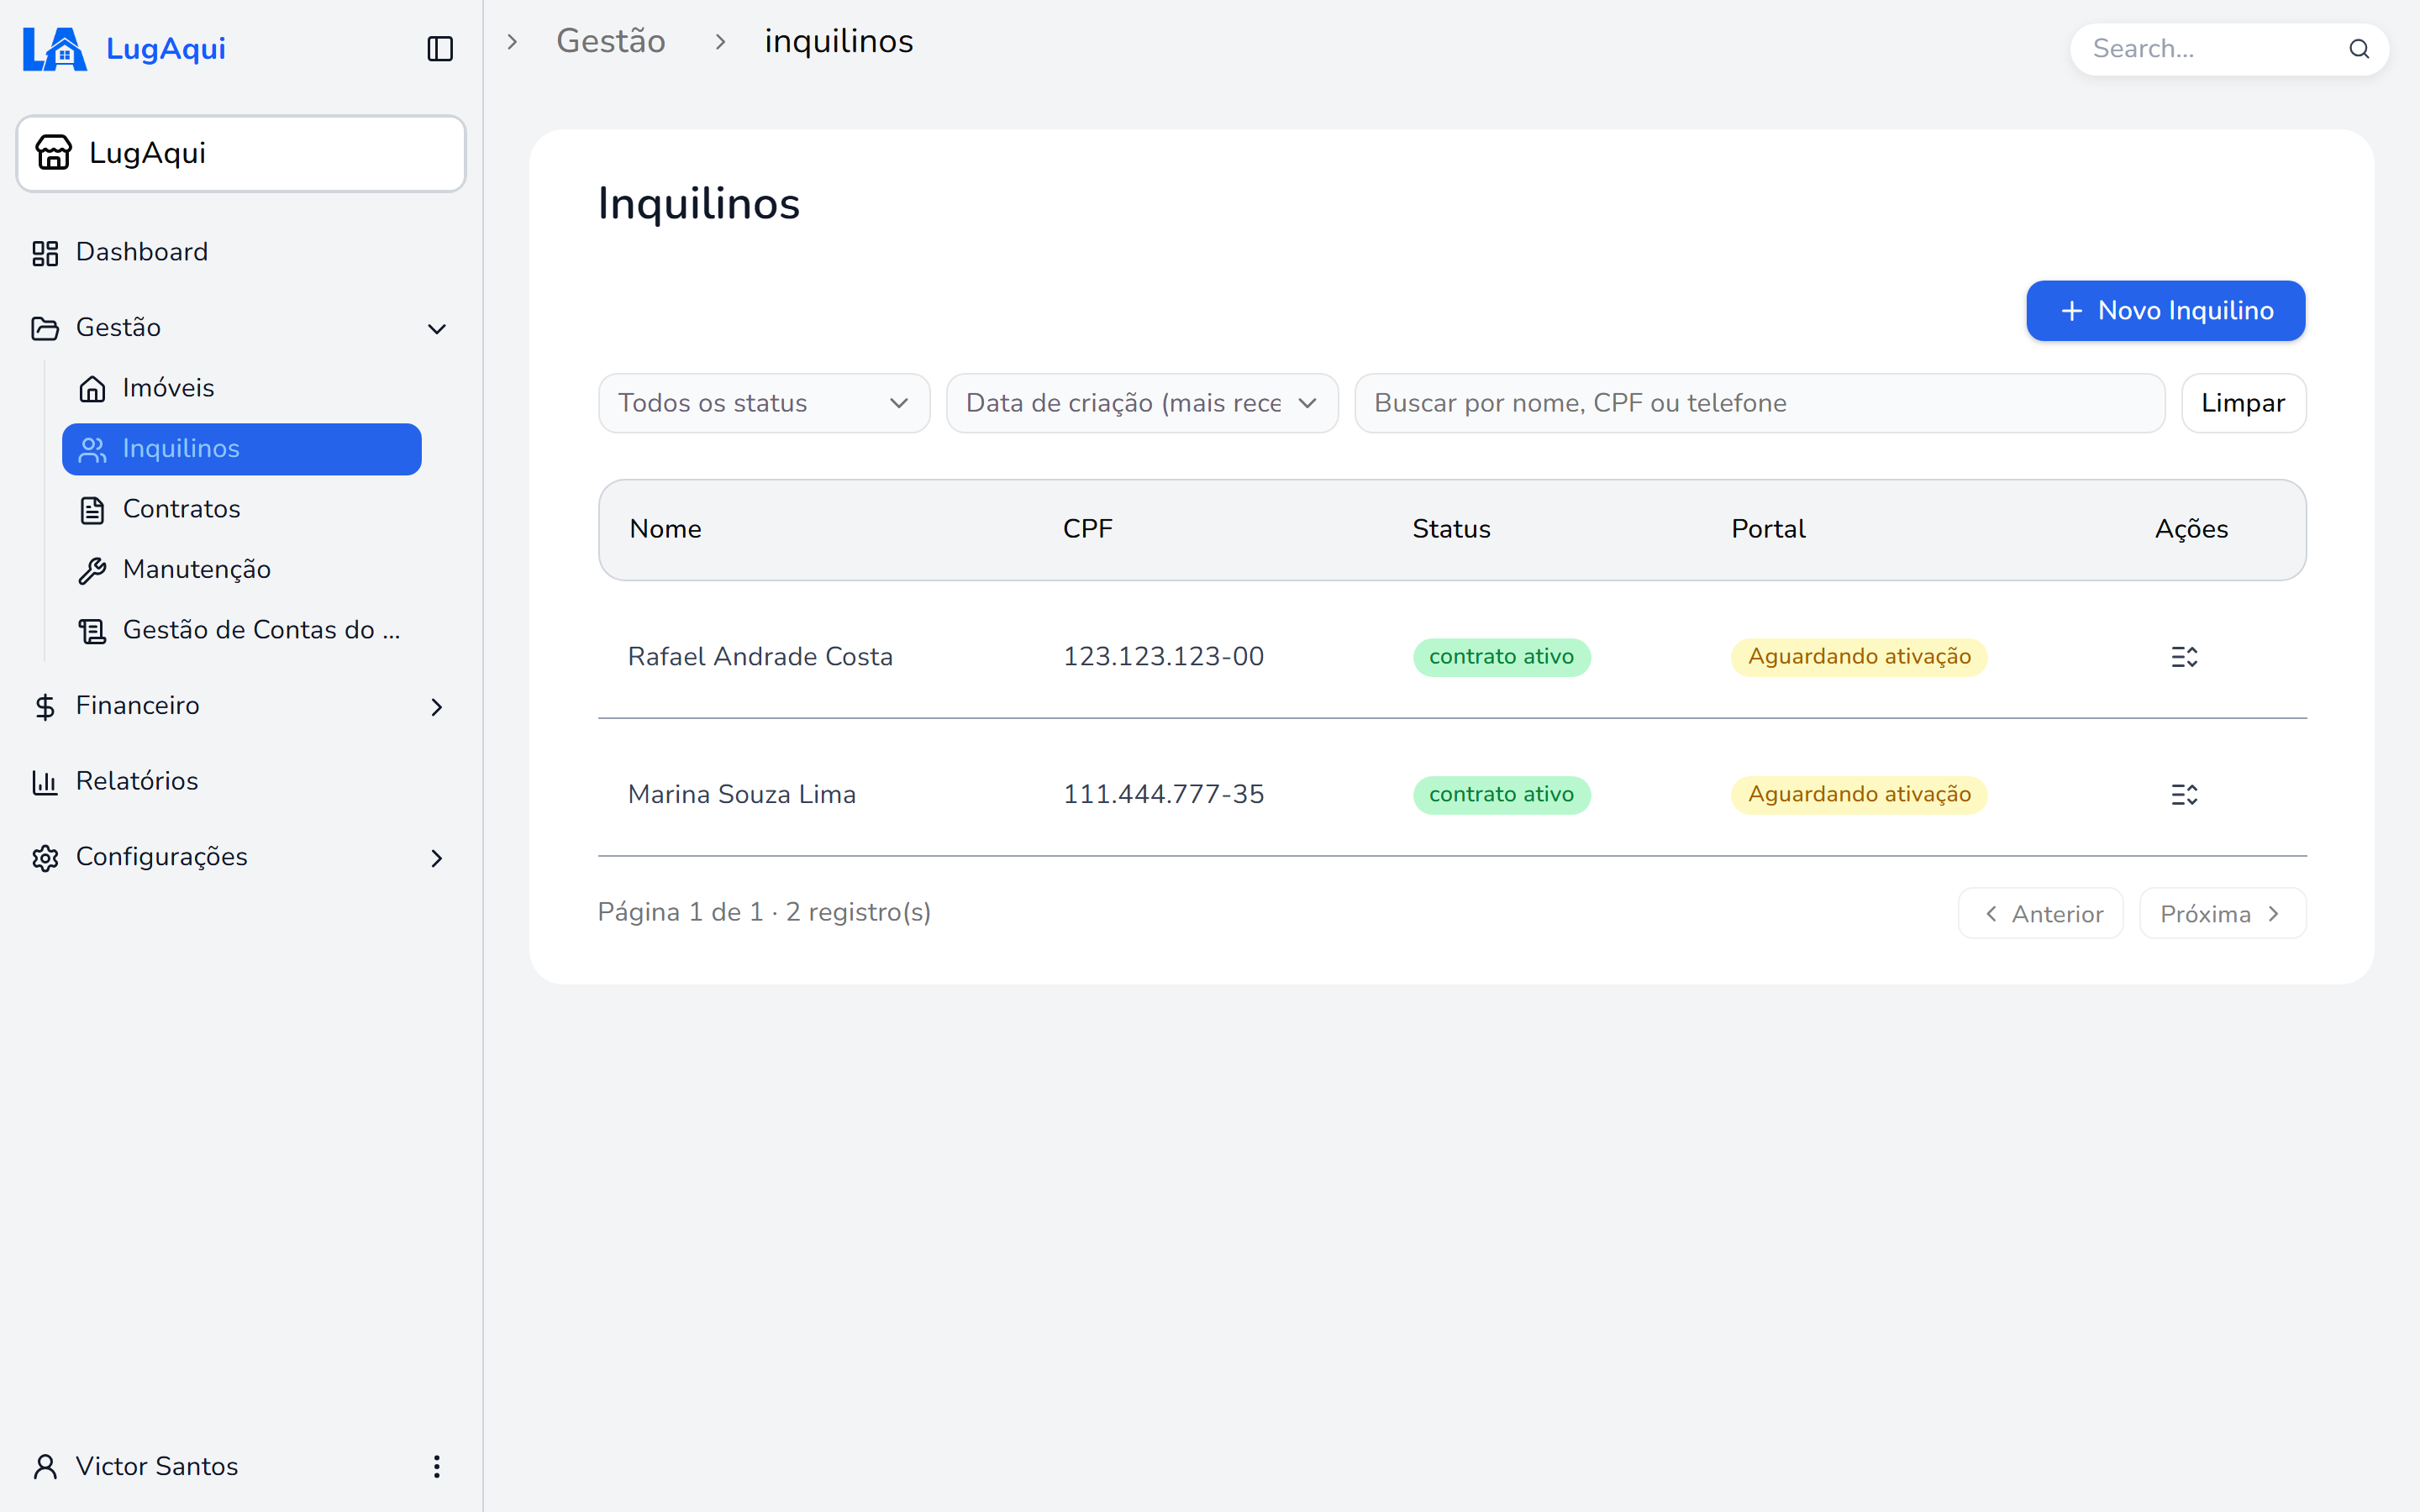
Task: Open actions menu for Rafael Andrade Costa
Action: pos(2185,657)
